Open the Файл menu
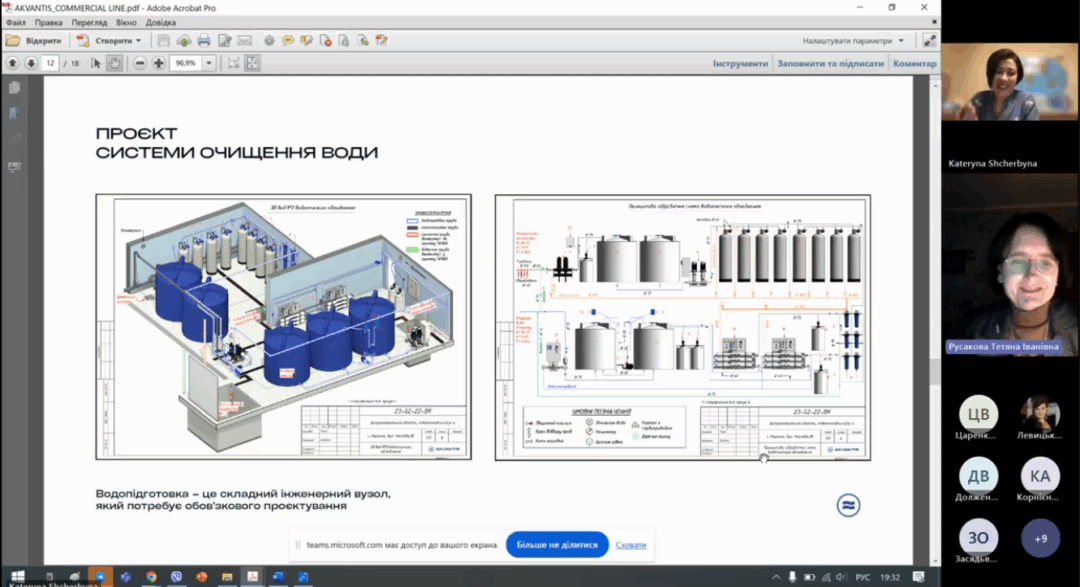Image resolution: width=1080 pixels, height=587 pixels. tap(16, 22)
